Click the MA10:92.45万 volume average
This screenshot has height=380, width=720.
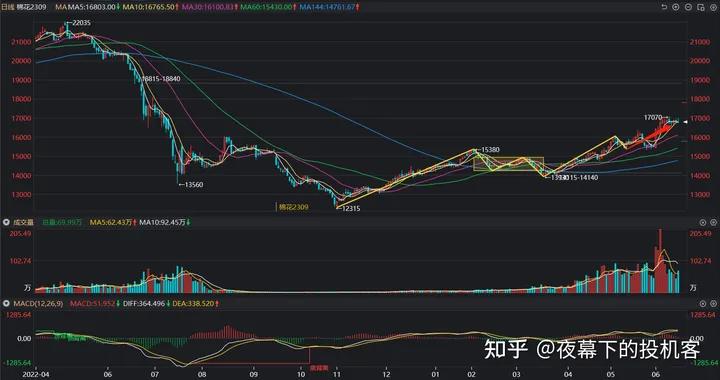[163, 222]
